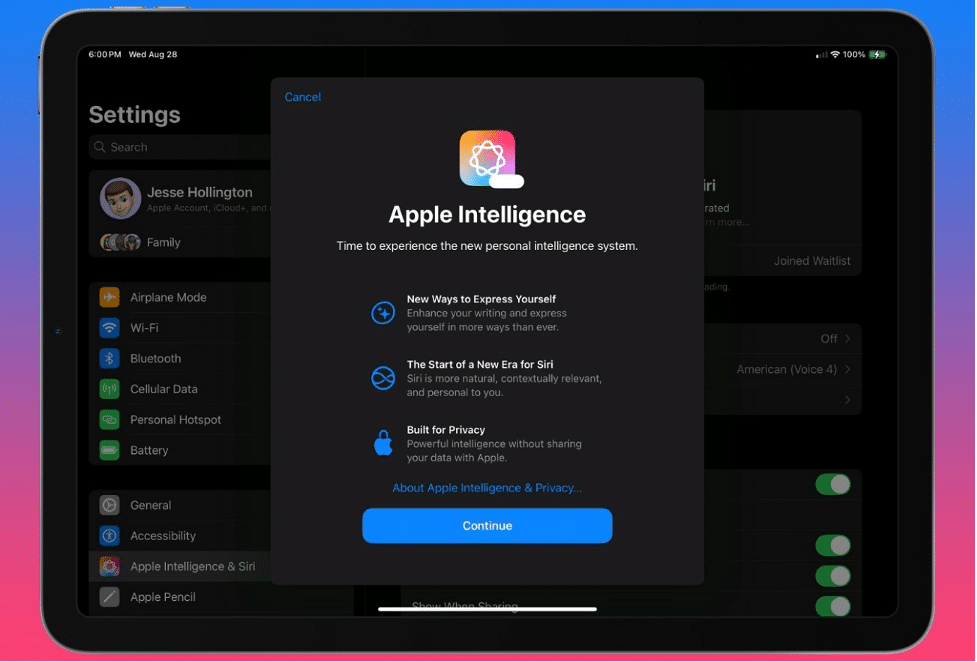Select the Apple Intelligence & Siri rainbow icon
The image size is (977, 662).
click(108, 566)
